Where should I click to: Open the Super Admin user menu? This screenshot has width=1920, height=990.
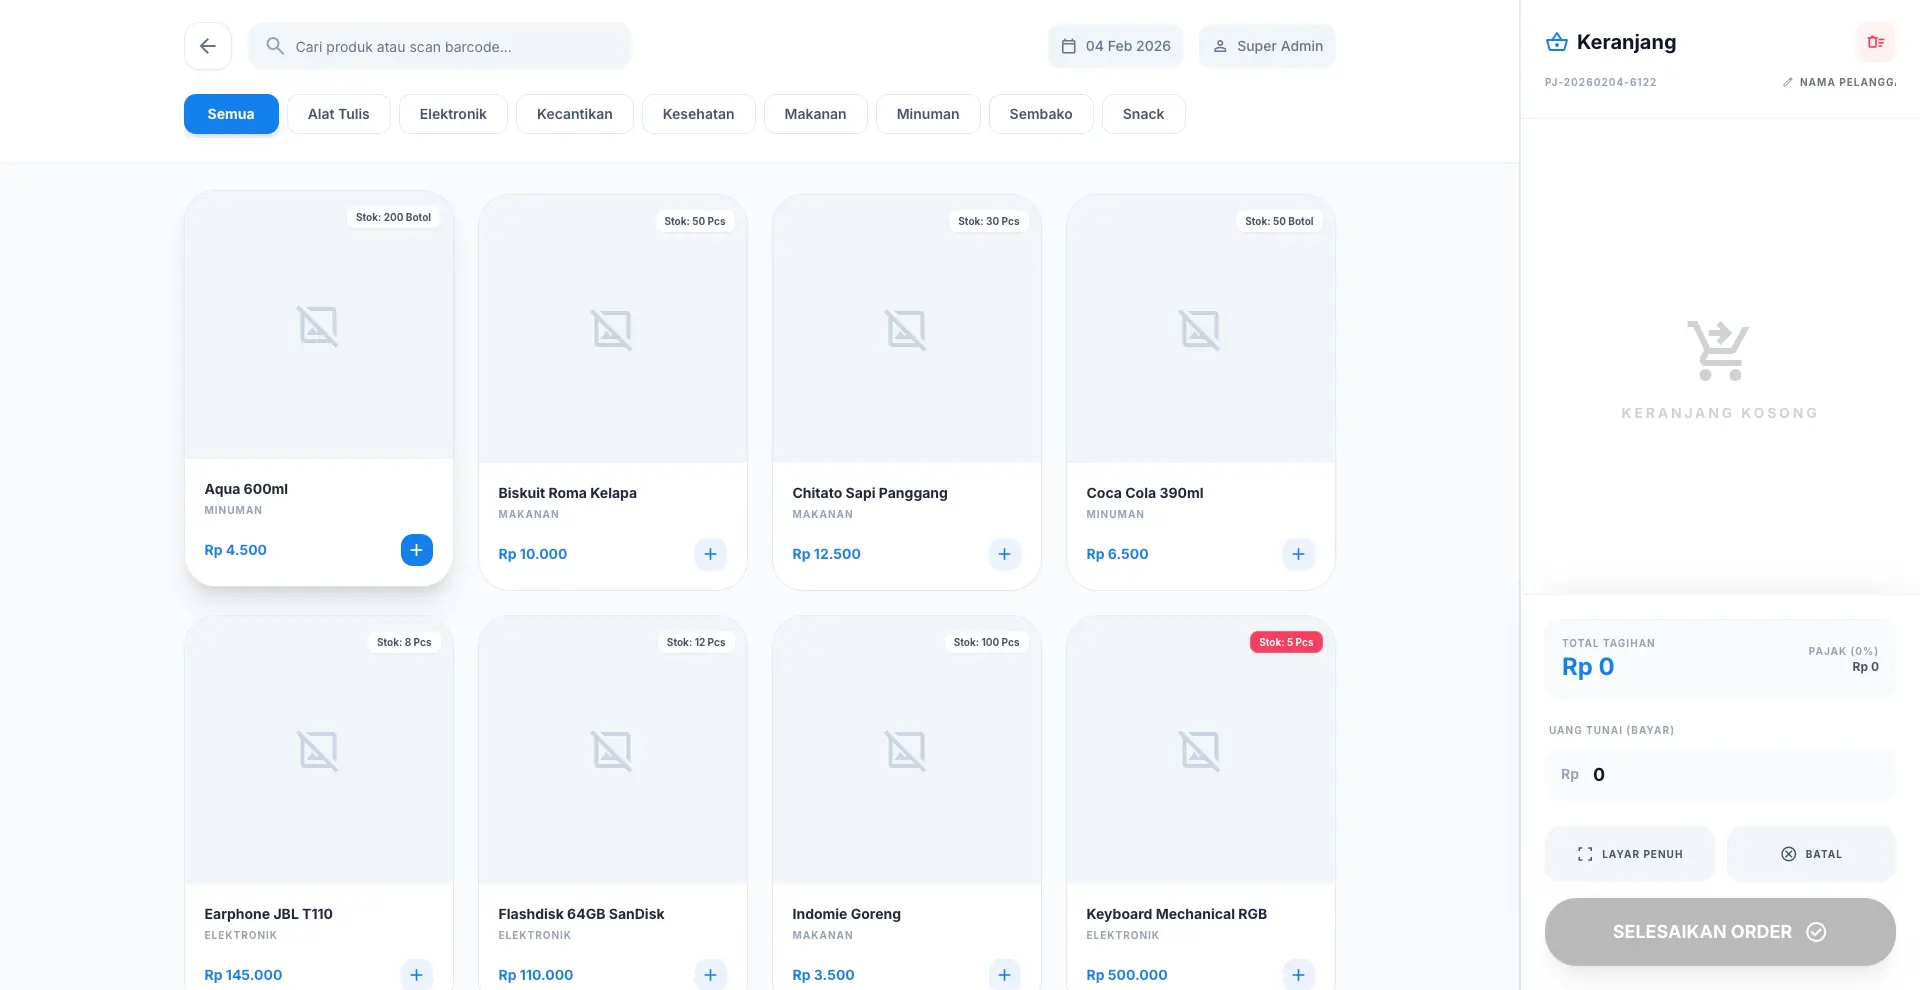point(1267,46)
